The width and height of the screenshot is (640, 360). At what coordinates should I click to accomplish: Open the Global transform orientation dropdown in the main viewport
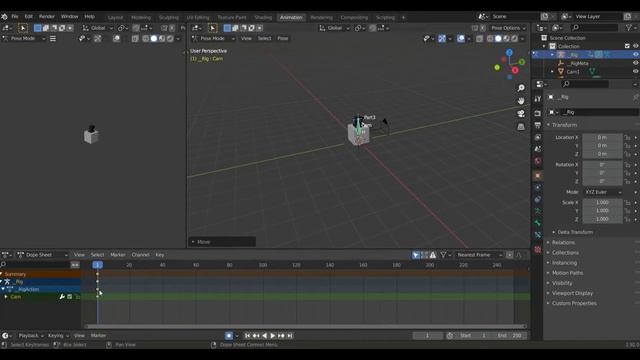click(334, 28)
